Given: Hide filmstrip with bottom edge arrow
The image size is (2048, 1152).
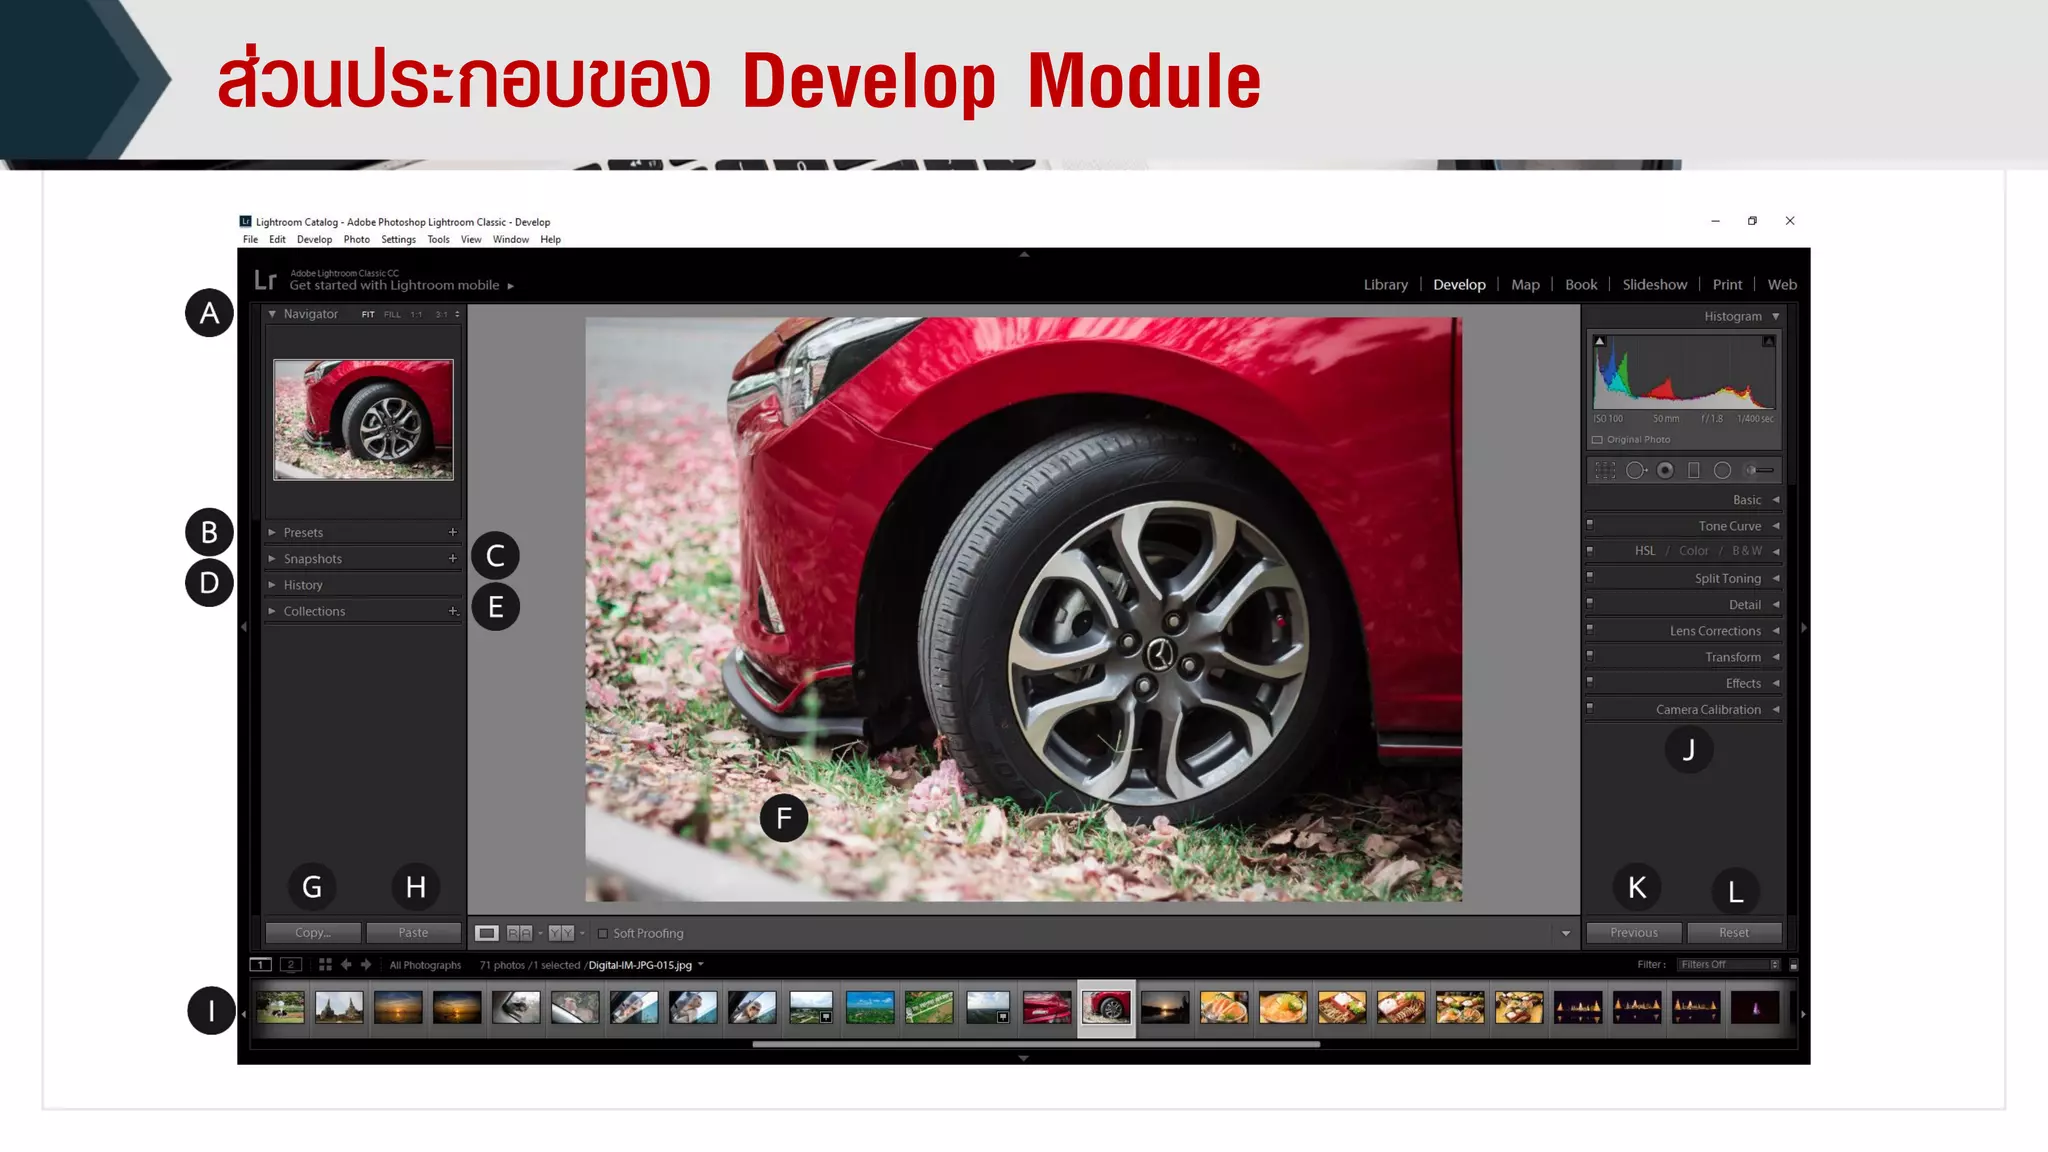Looking at the screenshot, I should point(1023,1058).
